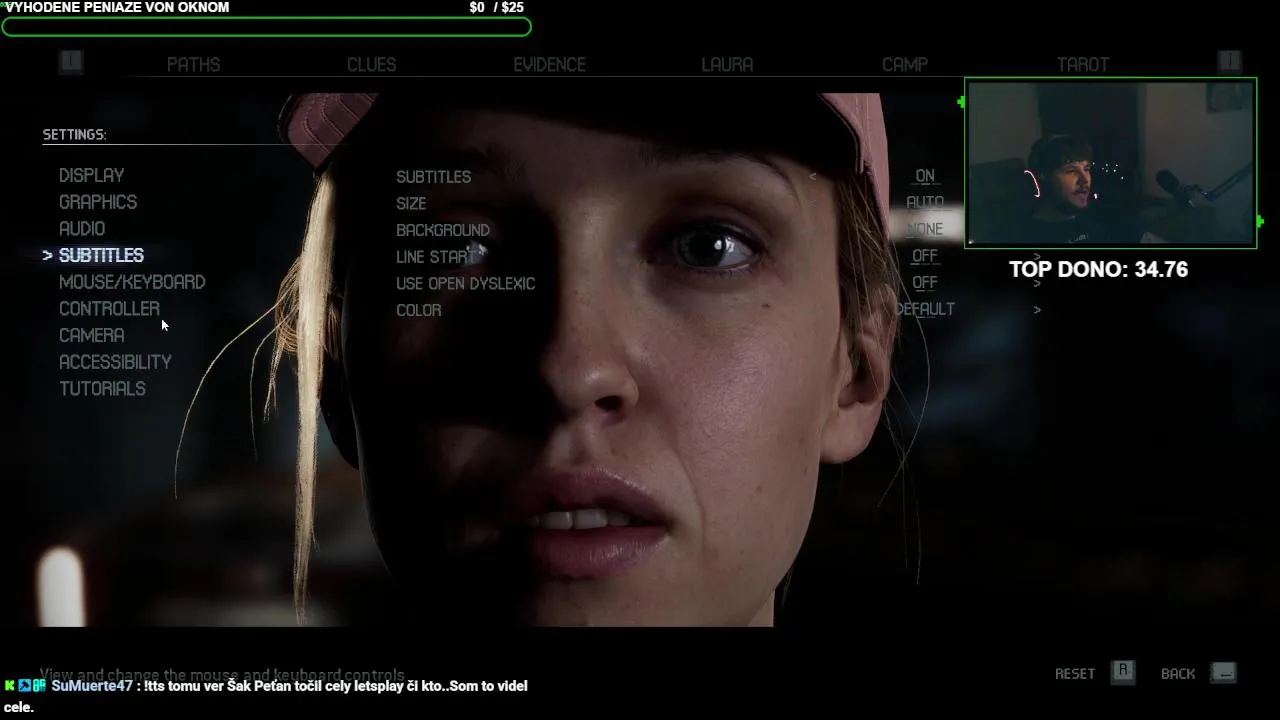Open Mouse/Keyboard settings
Image resolution: width=1280 pixels, height=720 pixels.
132,282
